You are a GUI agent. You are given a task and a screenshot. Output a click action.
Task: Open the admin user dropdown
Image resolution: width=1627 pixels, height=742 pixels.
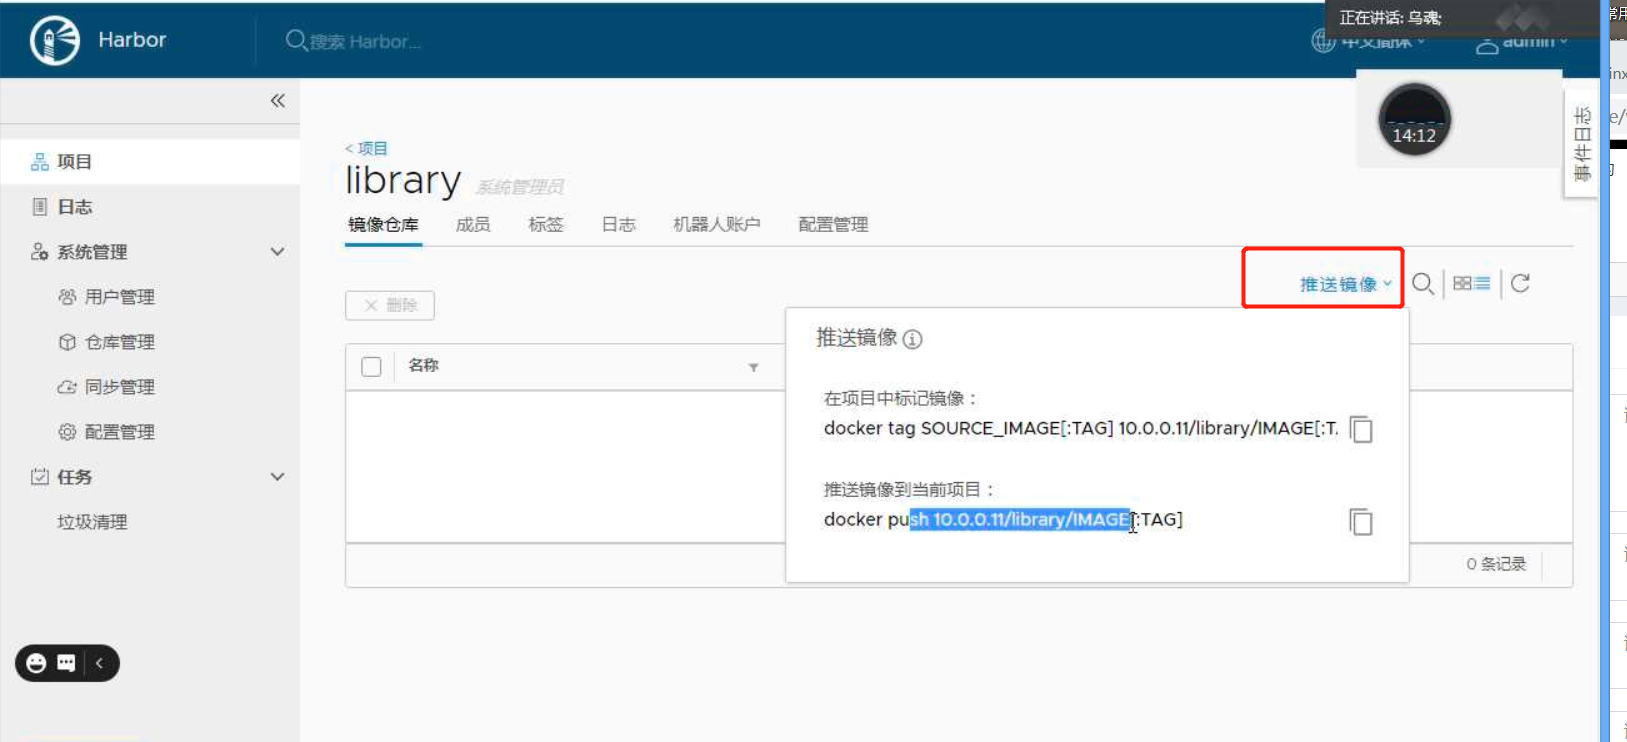point(1521,42)
